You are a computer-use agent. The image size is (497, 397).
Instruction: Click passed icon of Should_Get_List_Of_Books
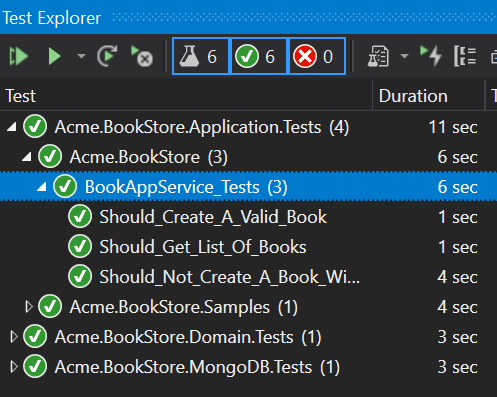(x=80, y=247)
